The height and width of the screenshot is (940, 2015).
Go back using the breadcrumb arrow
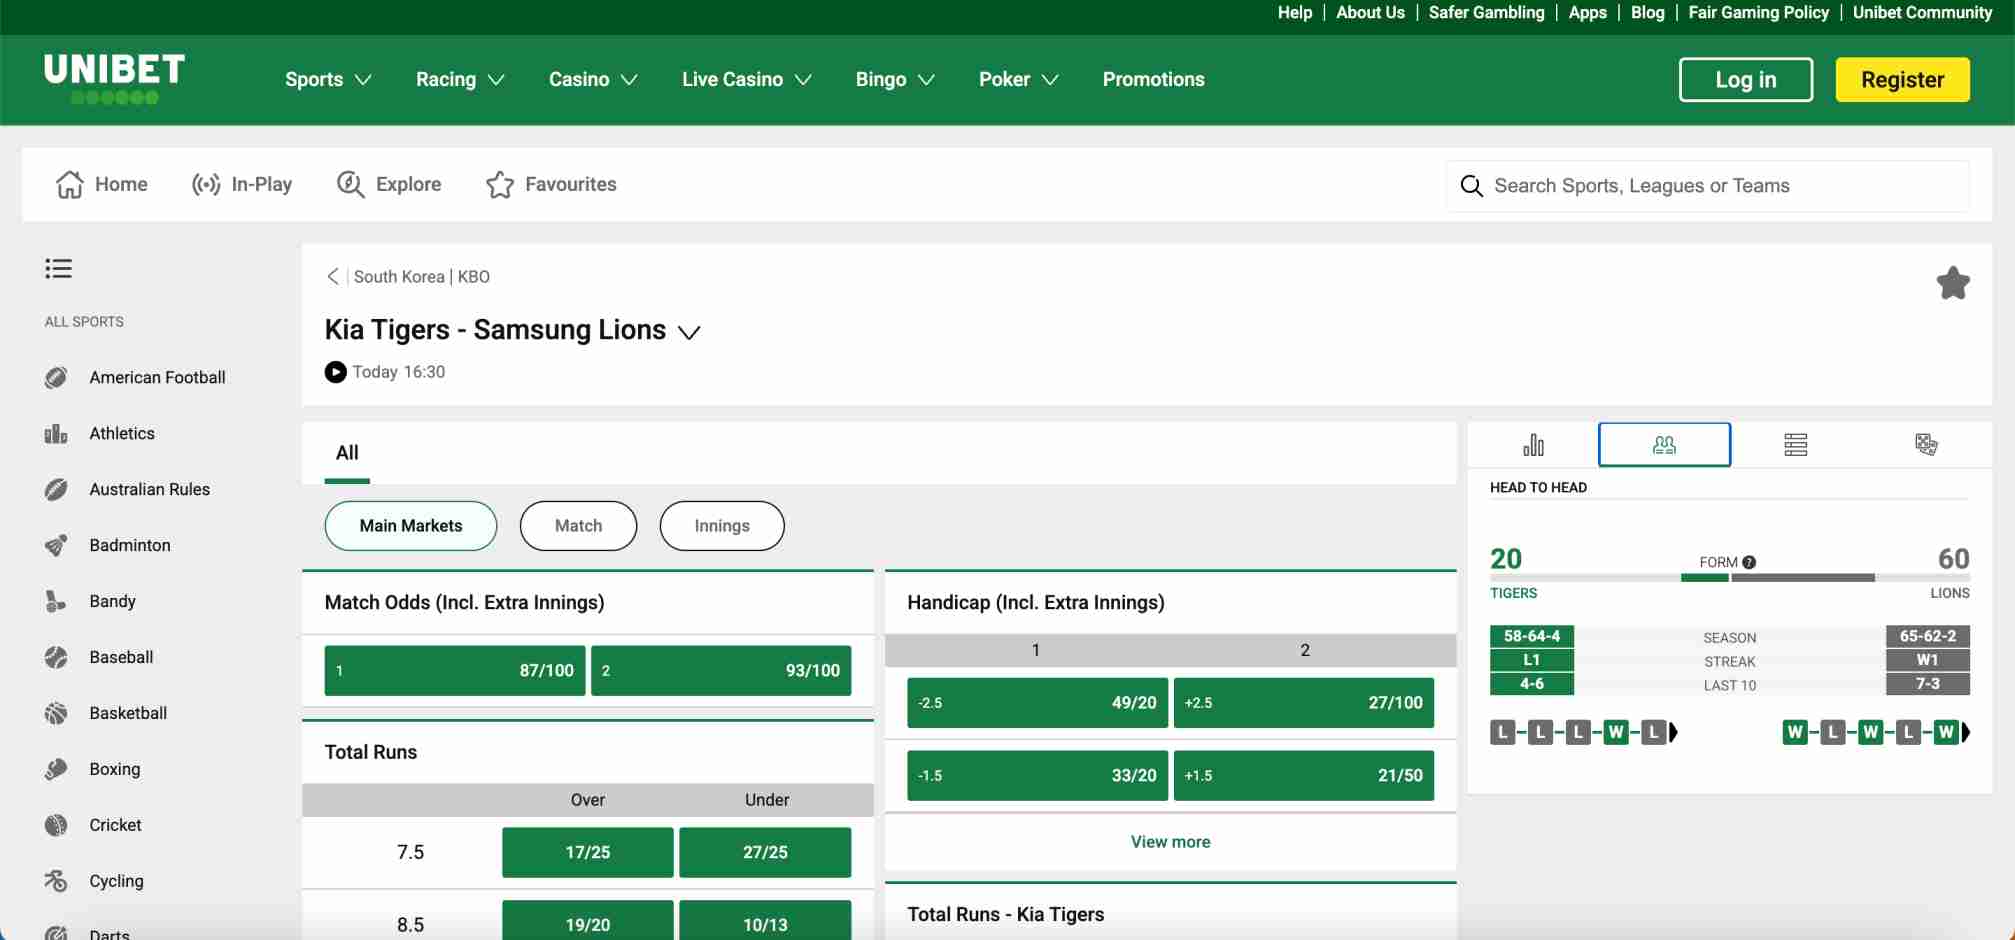[x=333, y=276]
